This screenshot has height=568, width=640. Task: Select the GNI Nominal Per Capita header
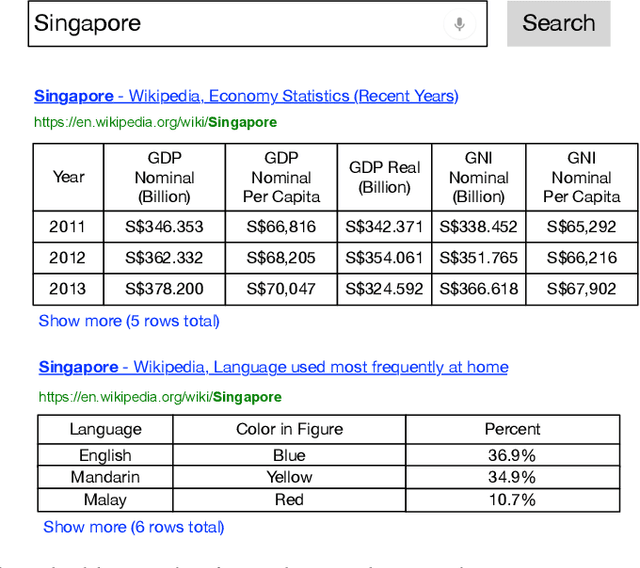pyautogui.click(x=581, y=177)
